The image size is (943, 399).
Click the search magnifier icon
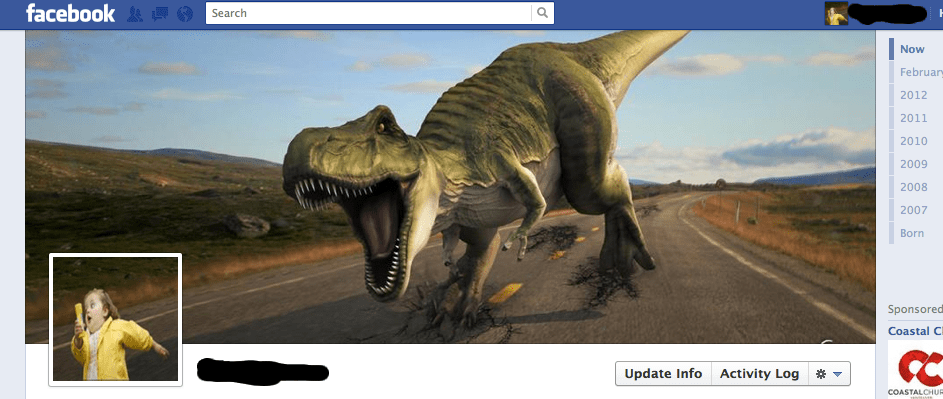click(542, 13)
